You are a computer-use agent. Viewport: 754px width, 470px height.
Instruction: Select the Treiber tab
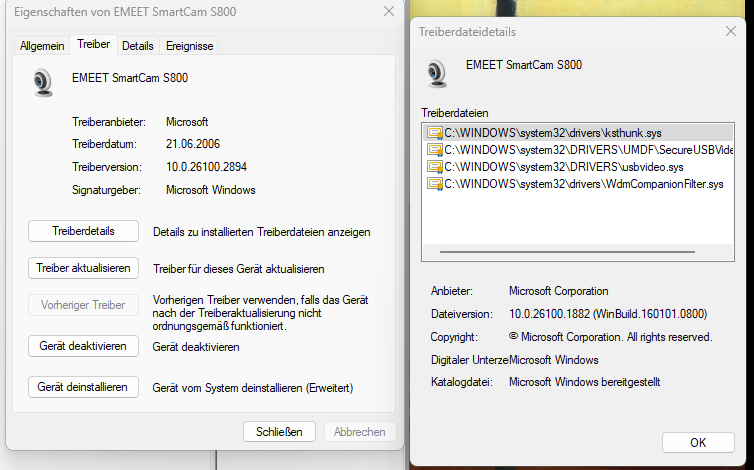94,44
